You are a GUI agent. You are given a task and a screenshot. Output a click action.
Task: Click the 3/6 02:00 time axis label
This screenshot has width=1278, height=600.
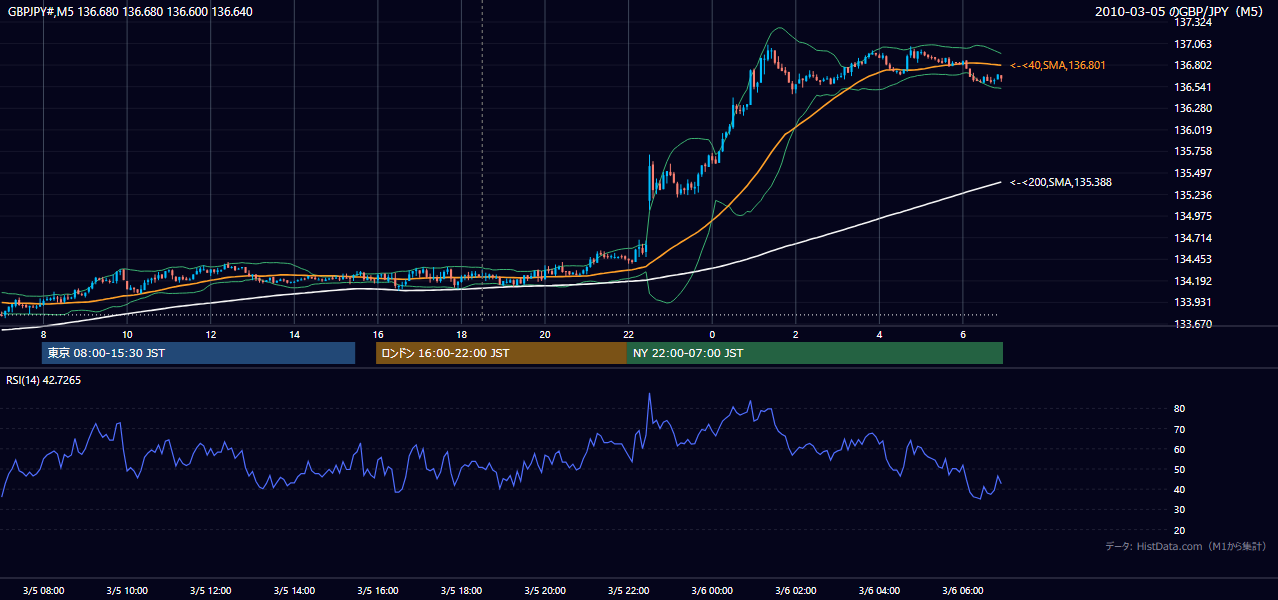click(x=795, y=590)
